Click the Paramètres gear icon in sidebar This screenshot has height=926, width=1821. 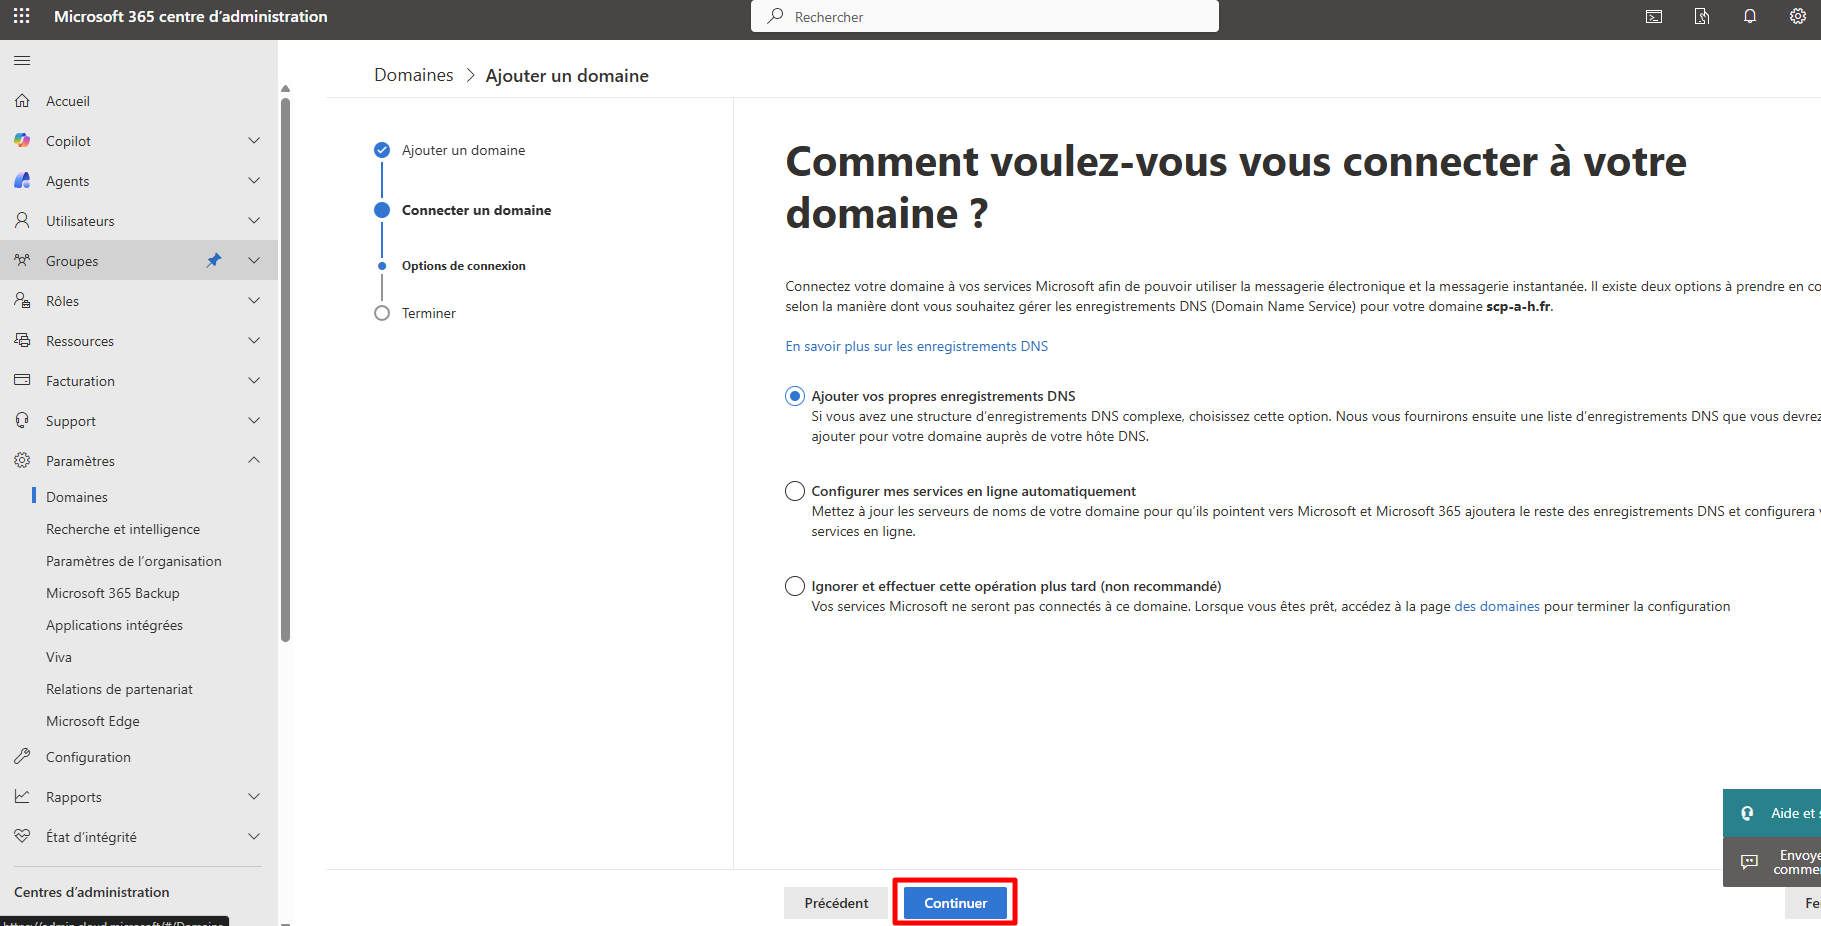(22, 461)
